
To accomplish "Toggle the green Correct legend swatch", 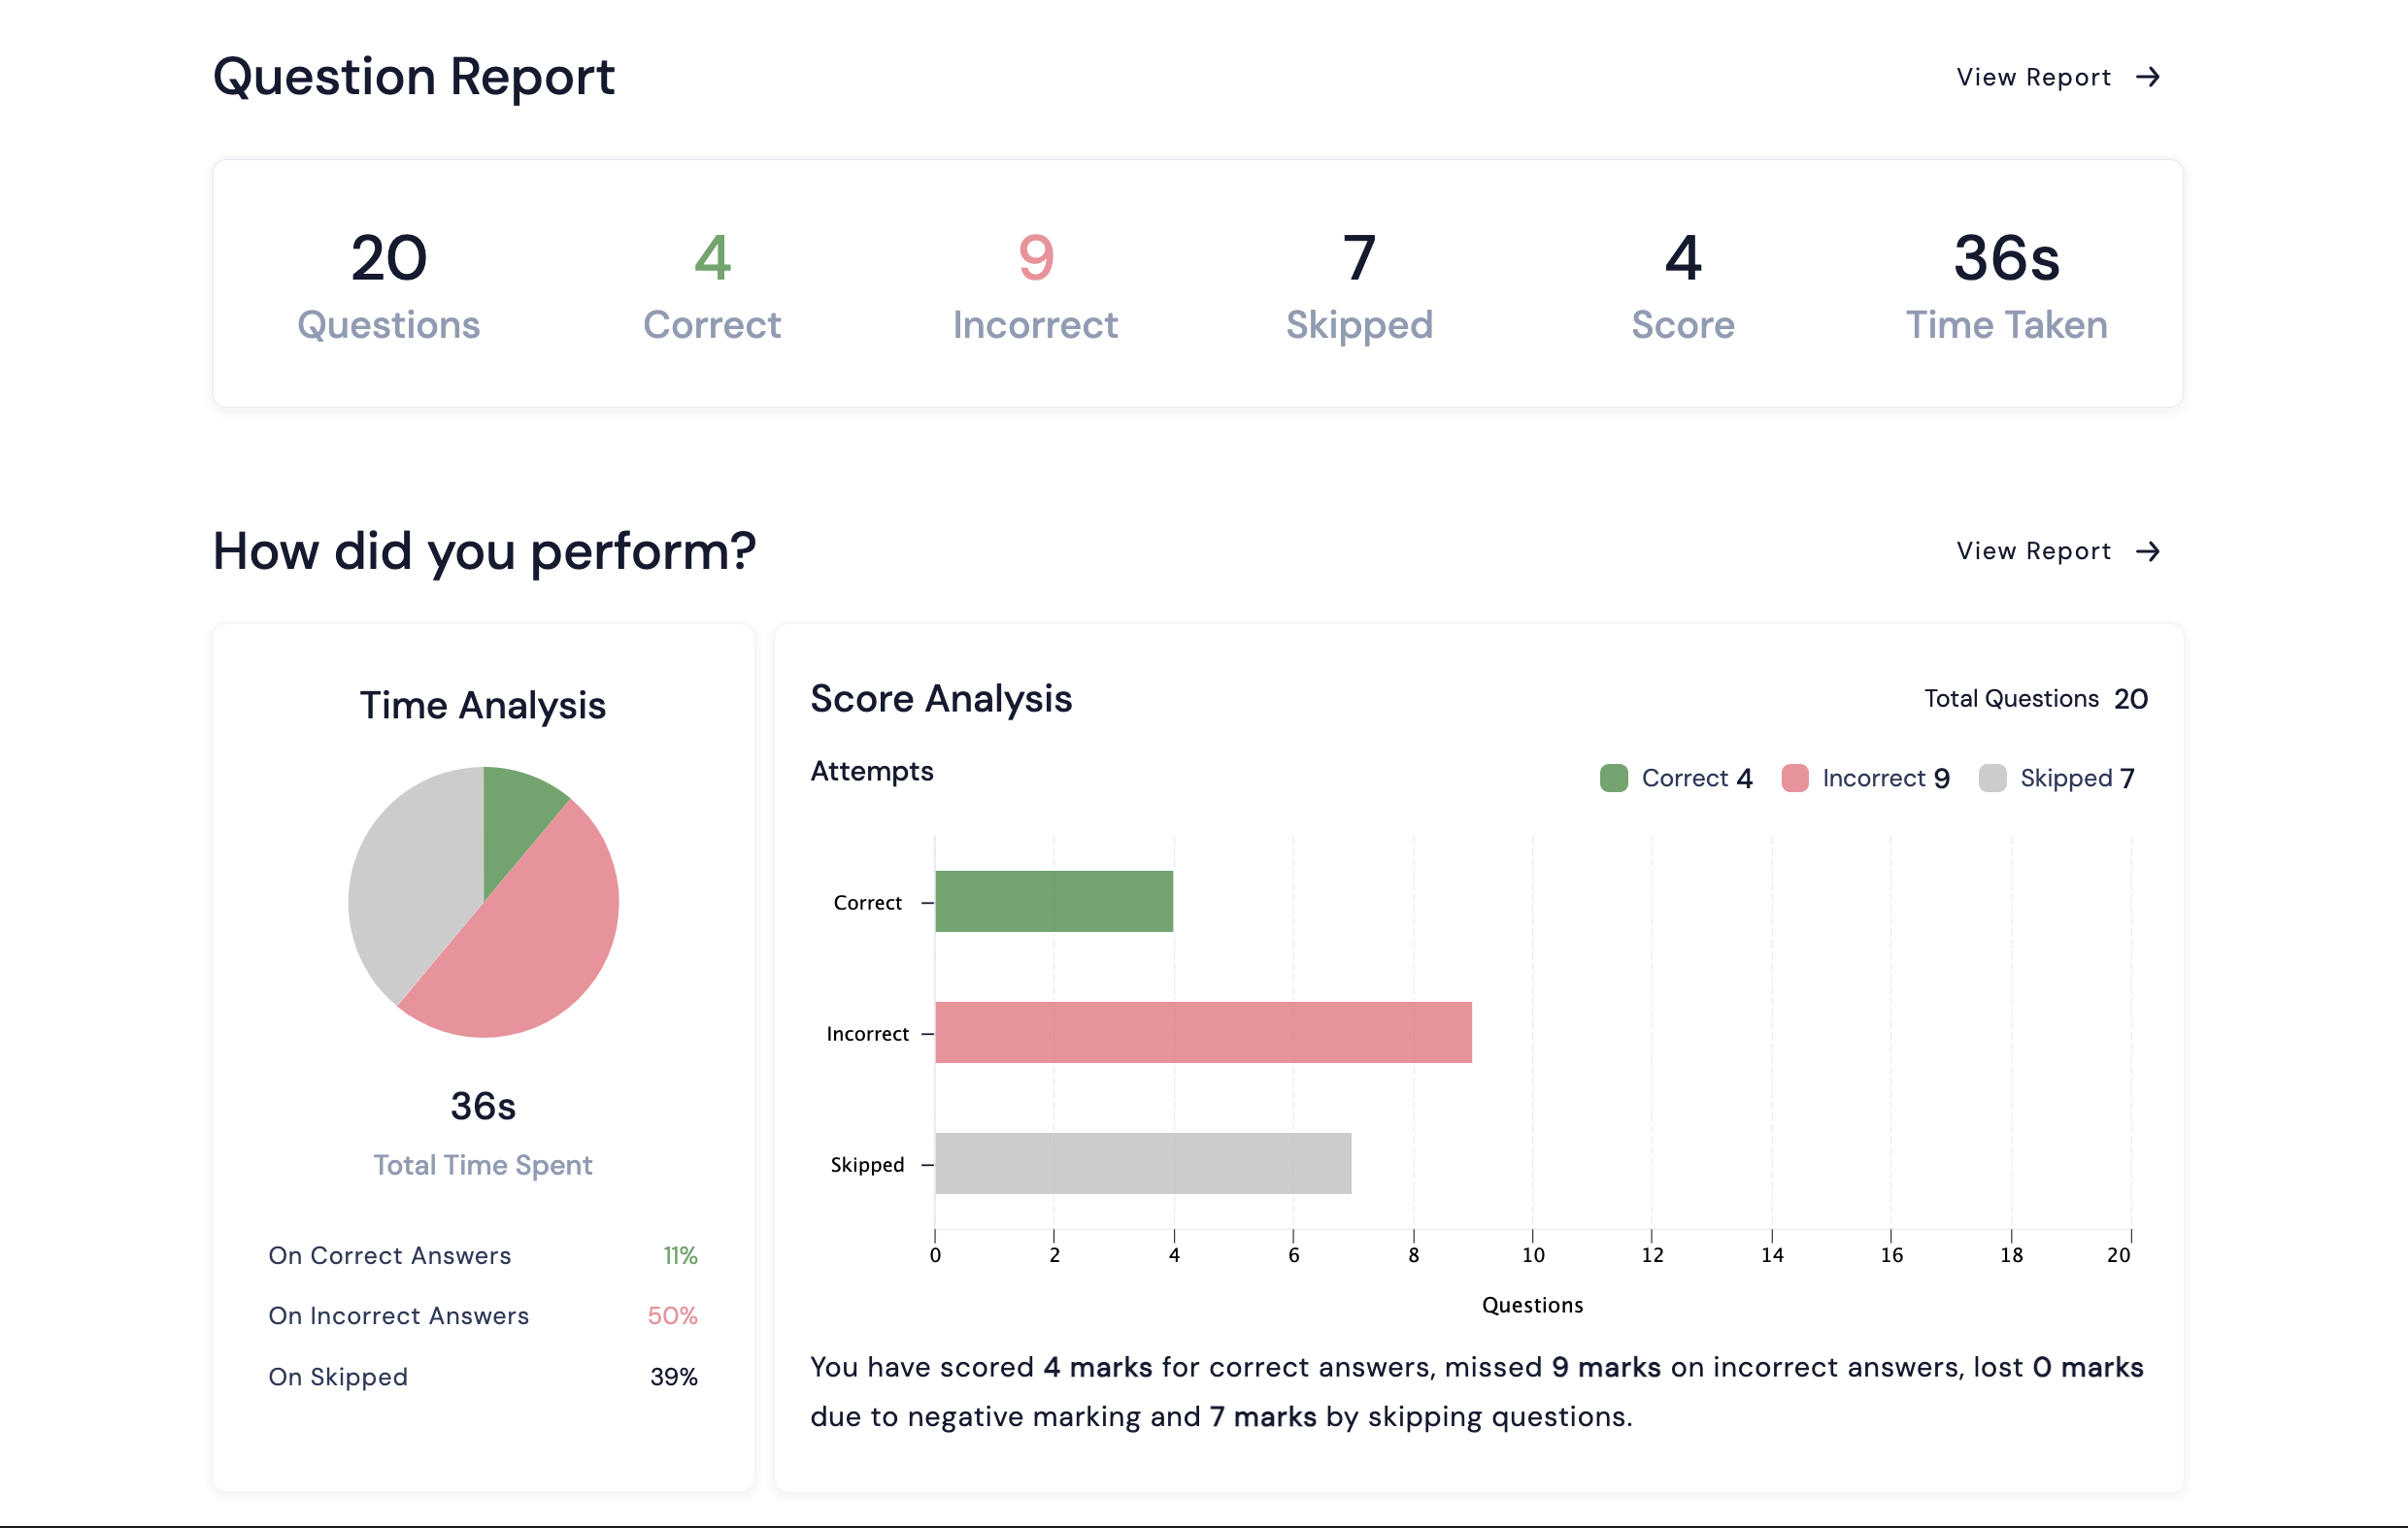I will [x=1613, y=778].
